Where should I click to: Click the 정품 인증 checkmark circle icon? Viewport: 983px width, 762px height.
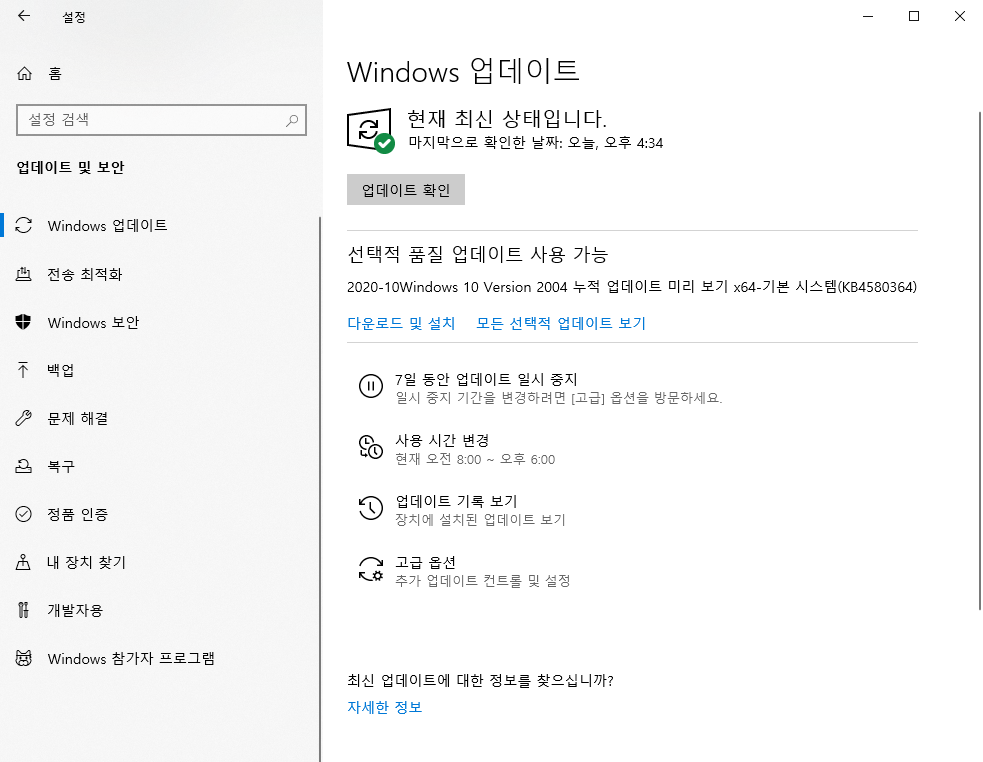point(24,514)
